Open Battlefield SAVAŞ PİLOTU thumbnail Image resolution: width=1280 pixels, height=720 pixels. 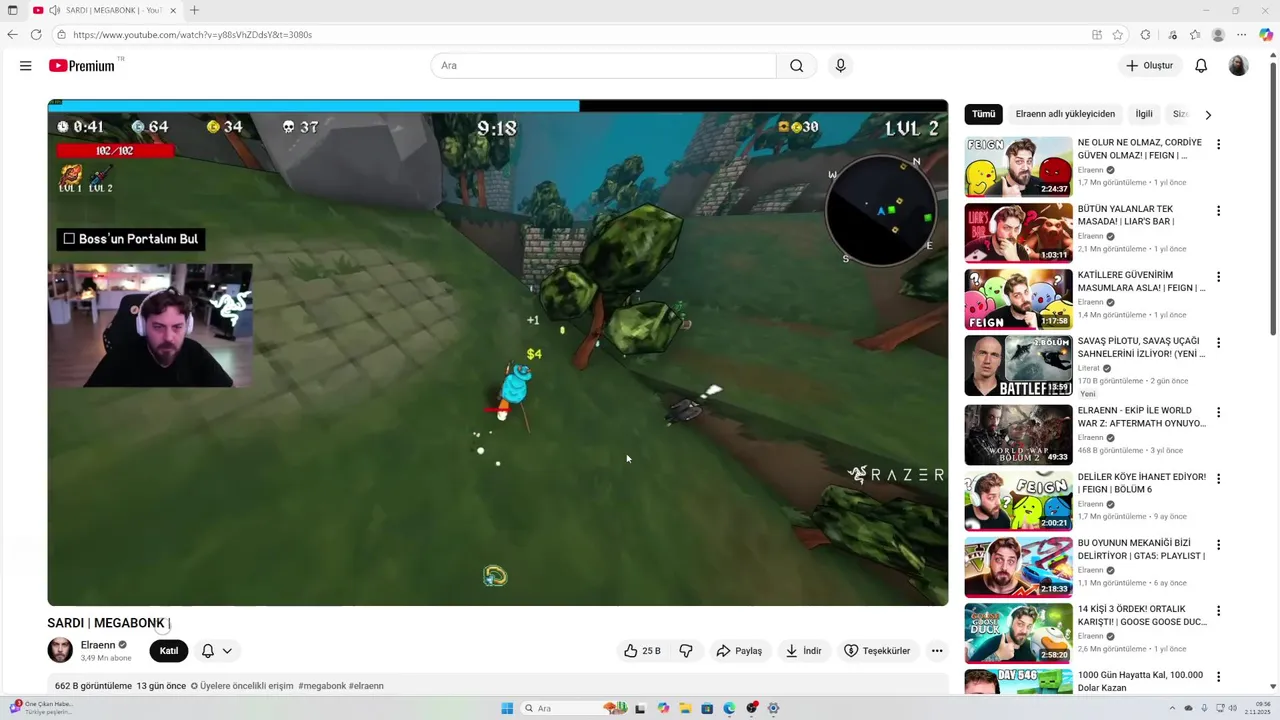[x=1018, y=365]
